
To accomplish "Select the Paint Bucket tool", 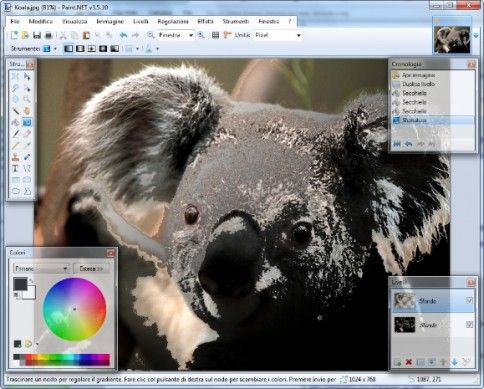I will point(15,122).
